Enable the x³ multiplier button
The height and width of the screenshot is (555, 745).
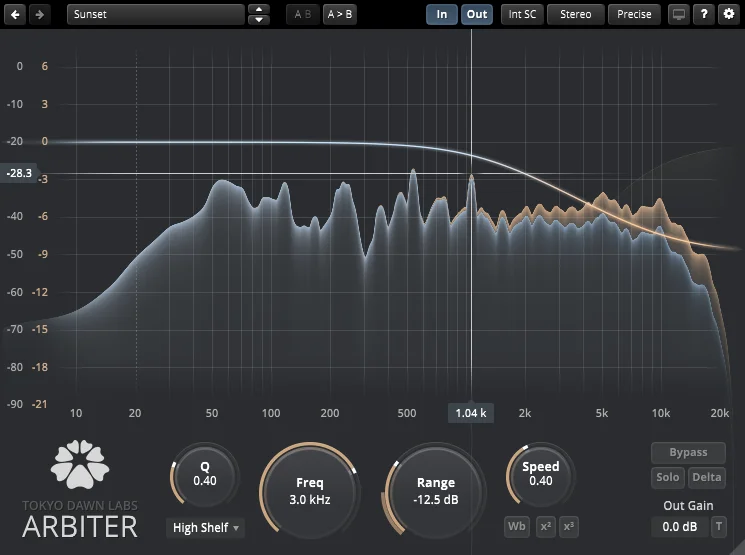click(569, 526)
